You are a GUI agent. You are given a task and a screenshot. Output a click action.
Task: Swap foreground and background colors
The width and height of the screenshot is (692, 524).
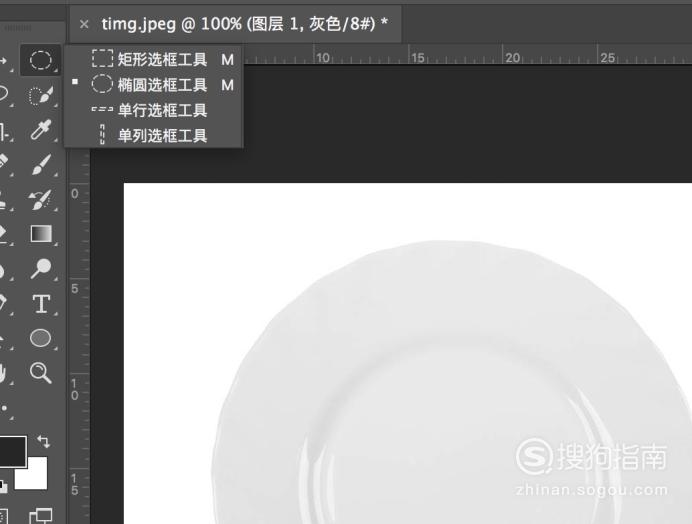(43, 441)
